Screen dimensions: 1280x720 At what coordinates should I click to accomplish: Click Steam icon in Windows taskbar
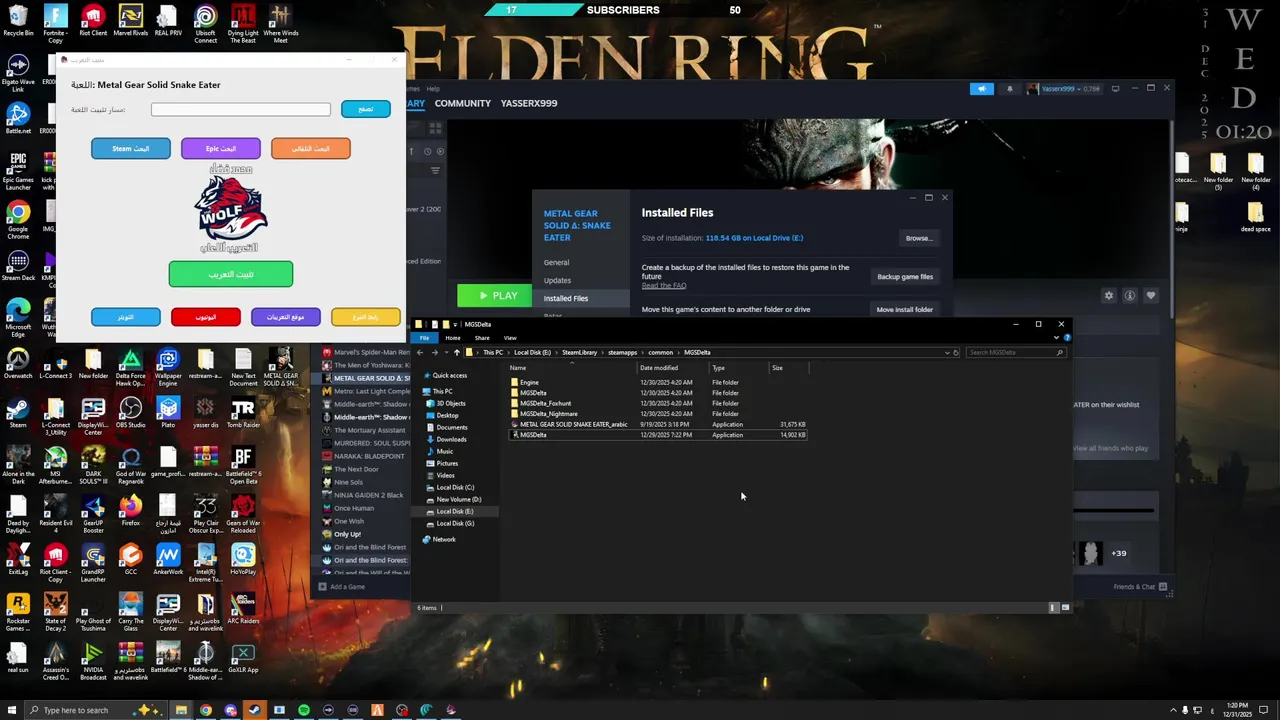[254, 710]
